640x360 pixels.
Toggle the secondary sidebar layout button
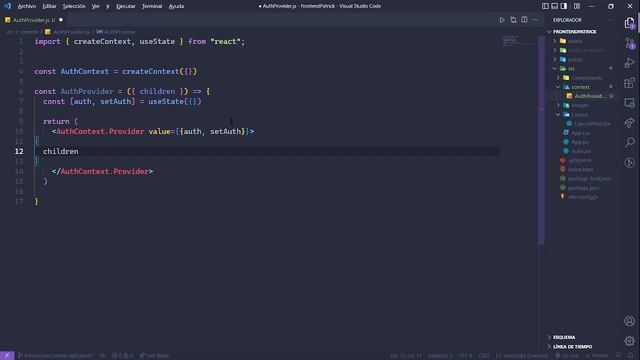564,6
